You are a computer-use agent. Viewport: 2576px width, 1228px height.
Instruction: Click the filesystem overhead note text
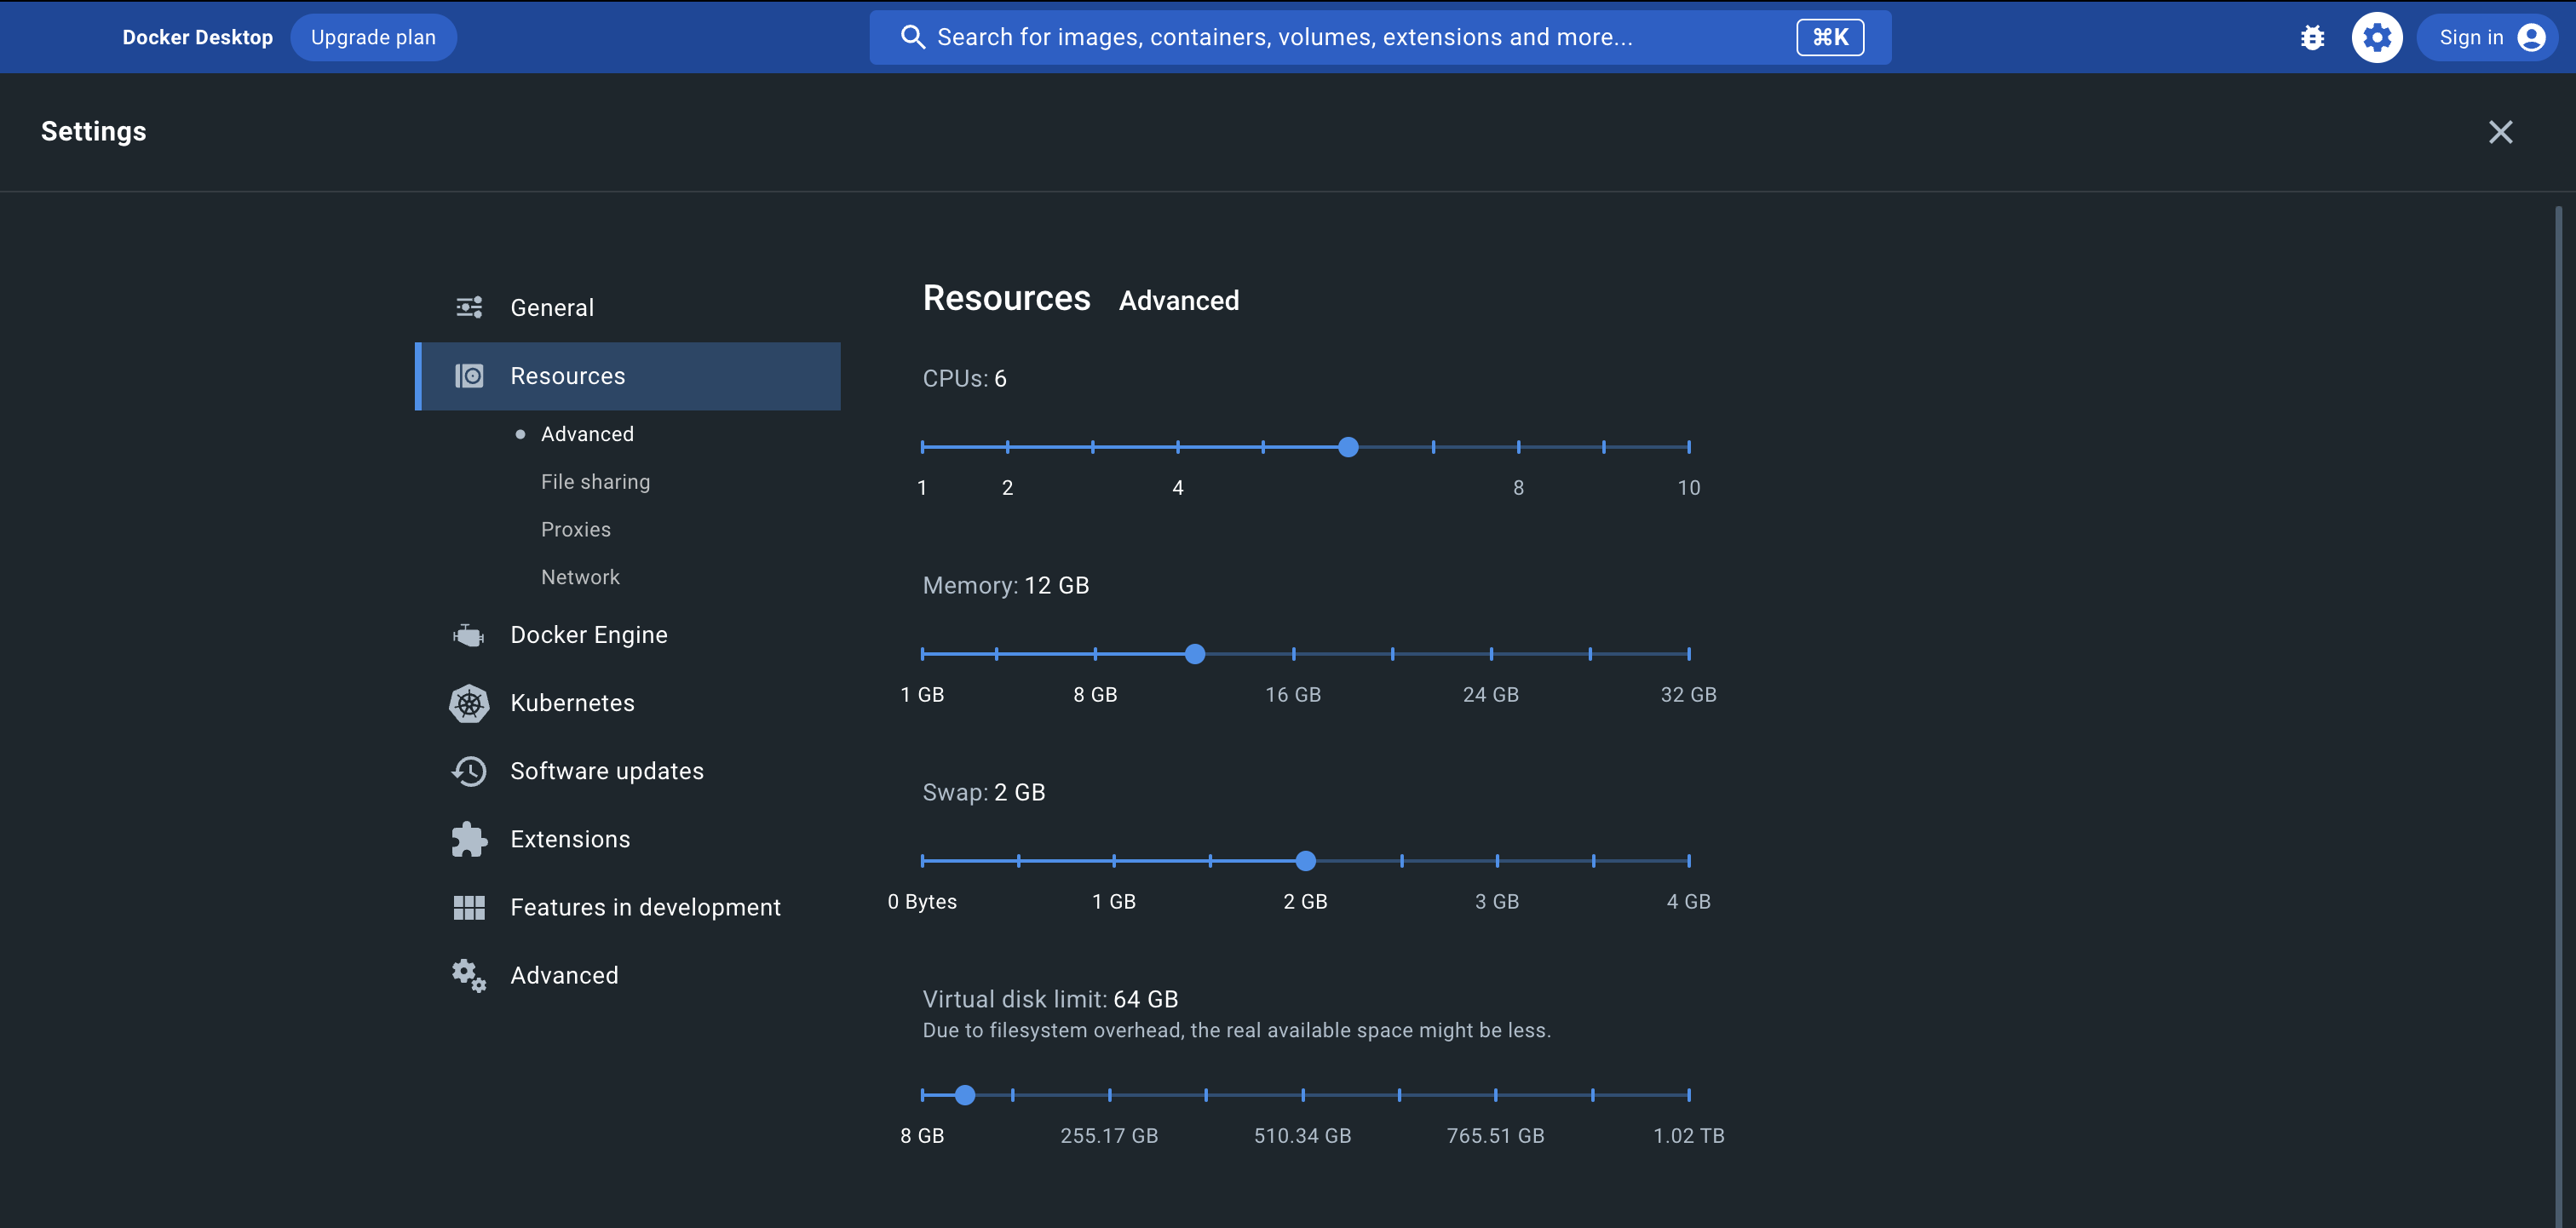pyautogui.click(x=1236, y=1031)
